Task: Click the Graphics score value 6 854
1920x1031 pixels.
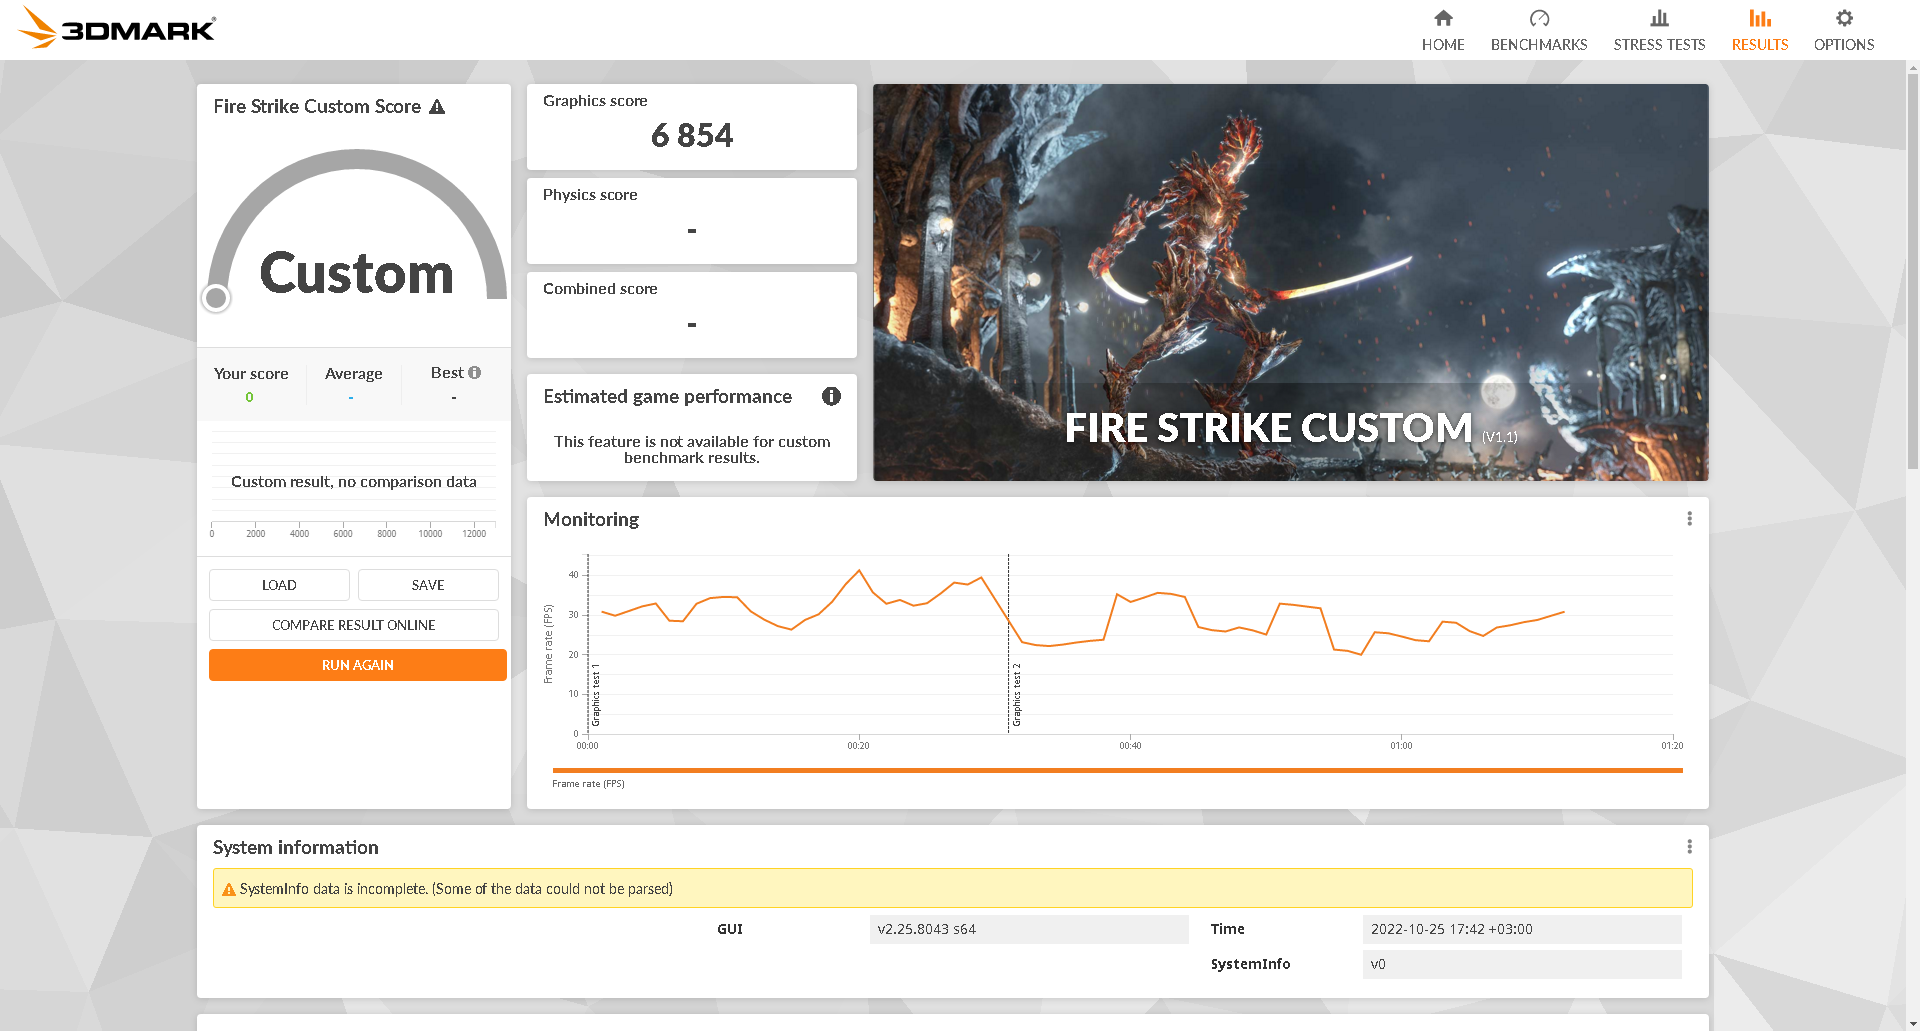Action: pos(692,135)
